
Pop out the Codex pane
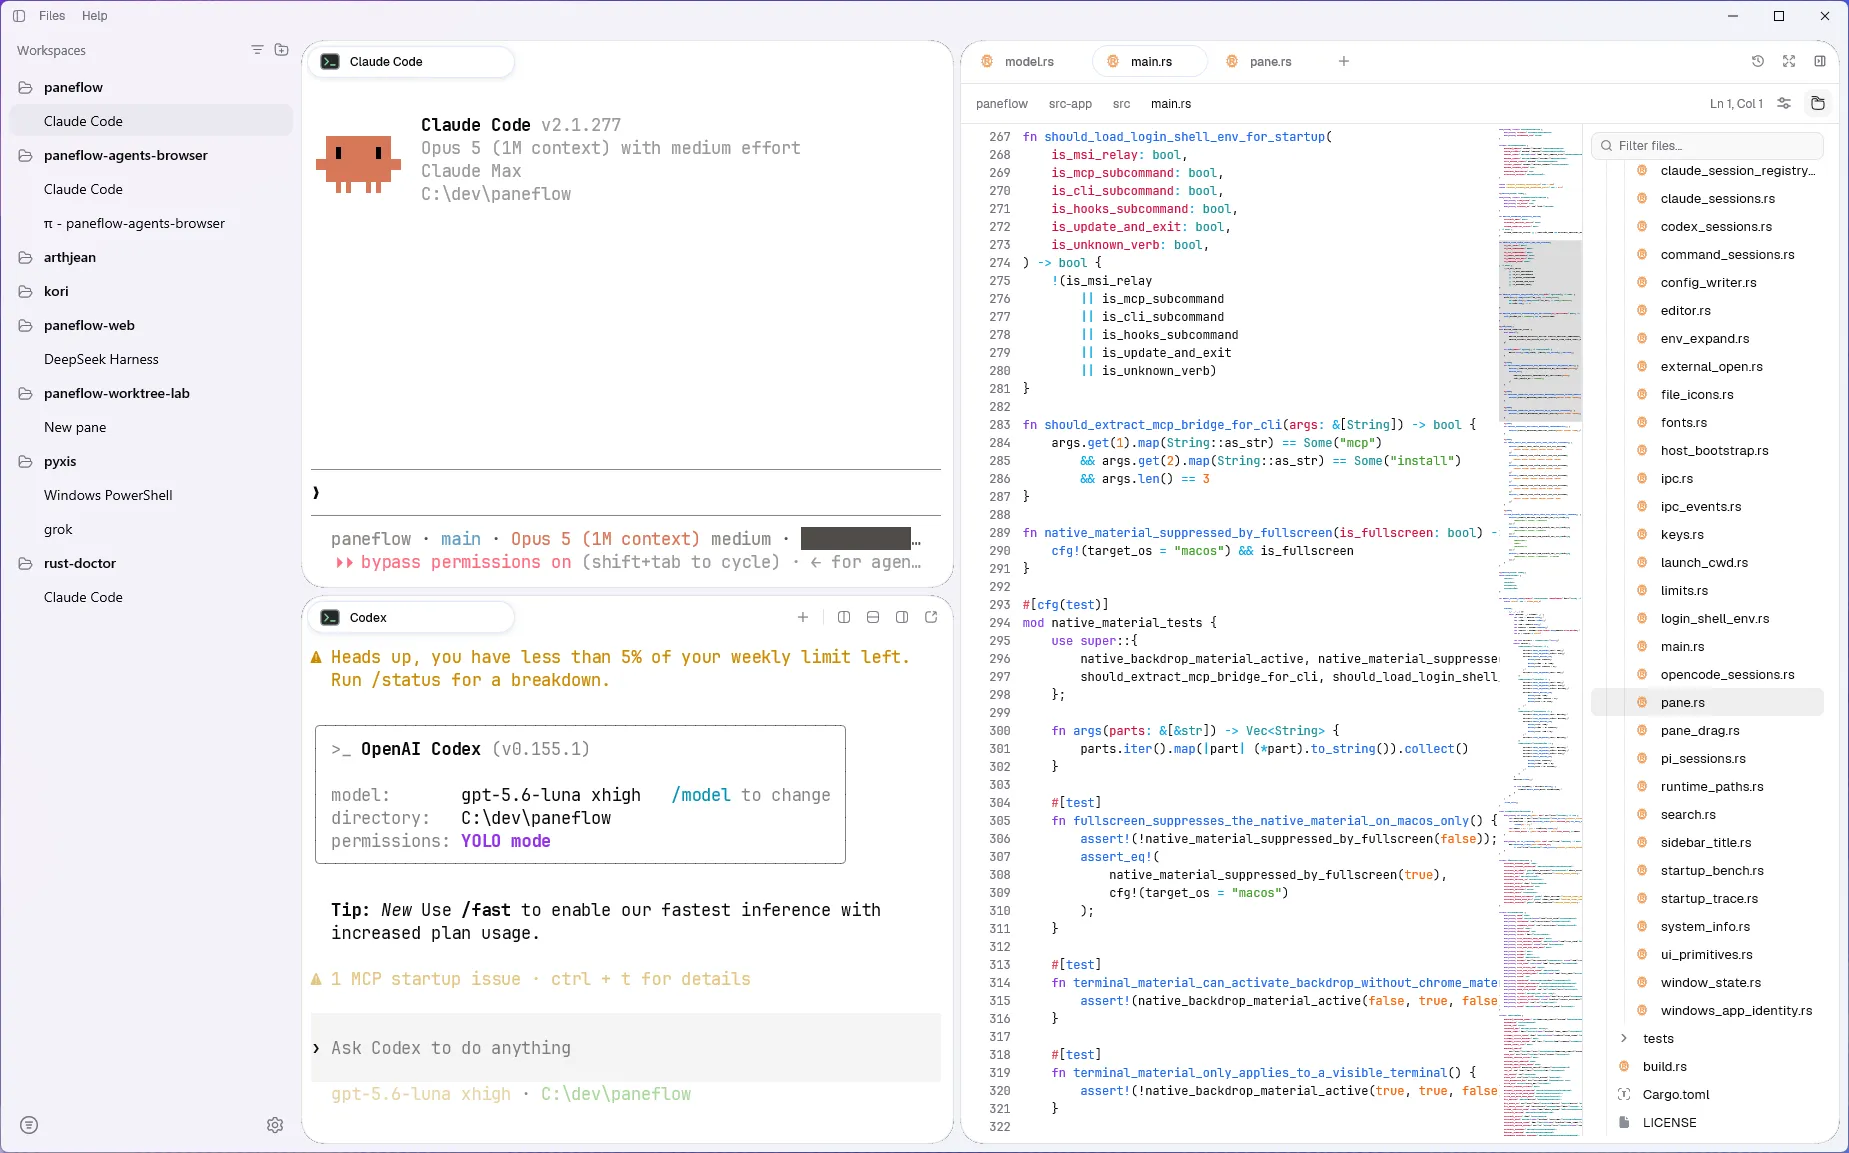931,617
